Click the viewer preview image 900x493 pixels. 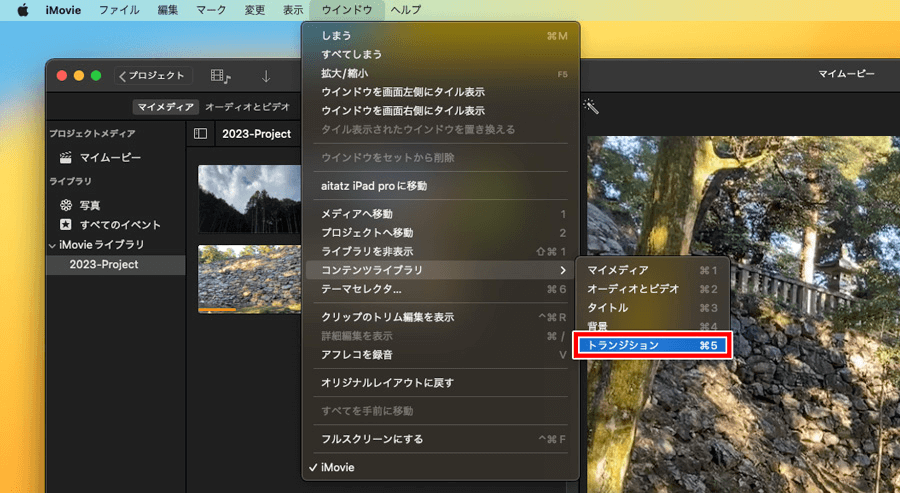click(x=743, y=314)
